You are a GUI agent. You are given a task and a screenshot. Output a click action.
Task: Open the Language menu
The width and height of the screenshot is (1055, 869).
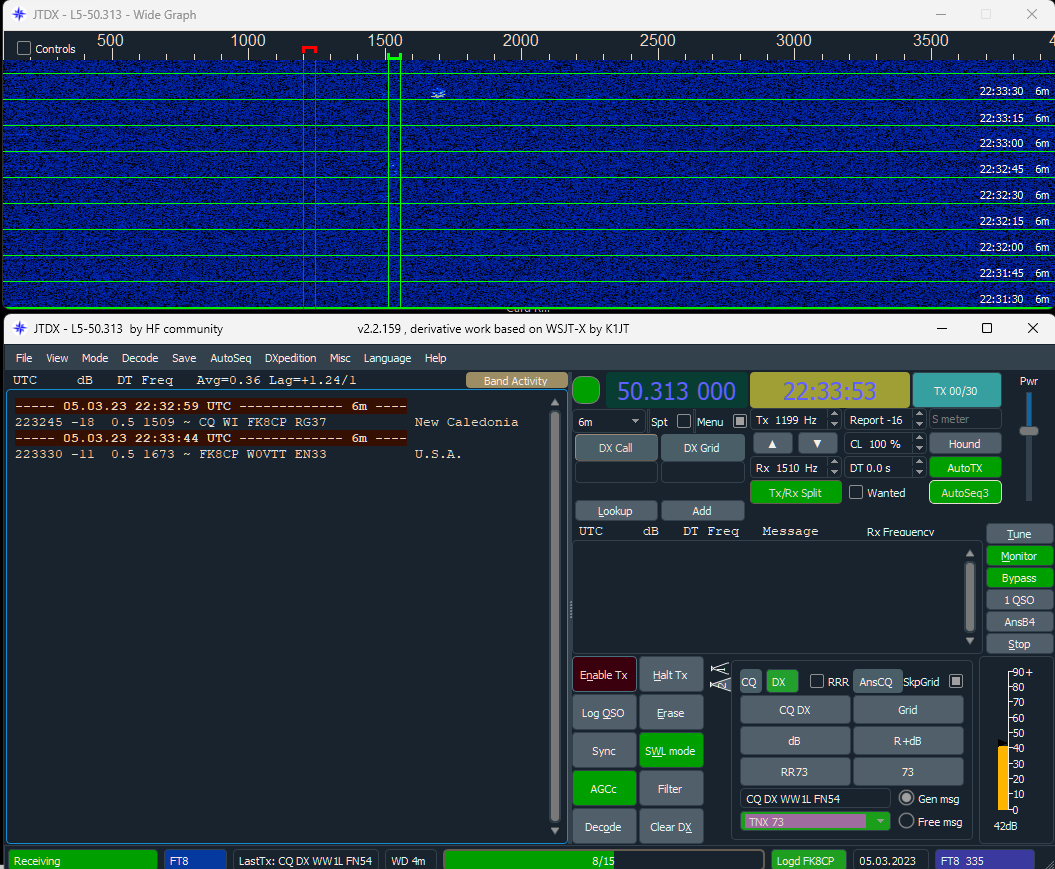click(388, 358)
